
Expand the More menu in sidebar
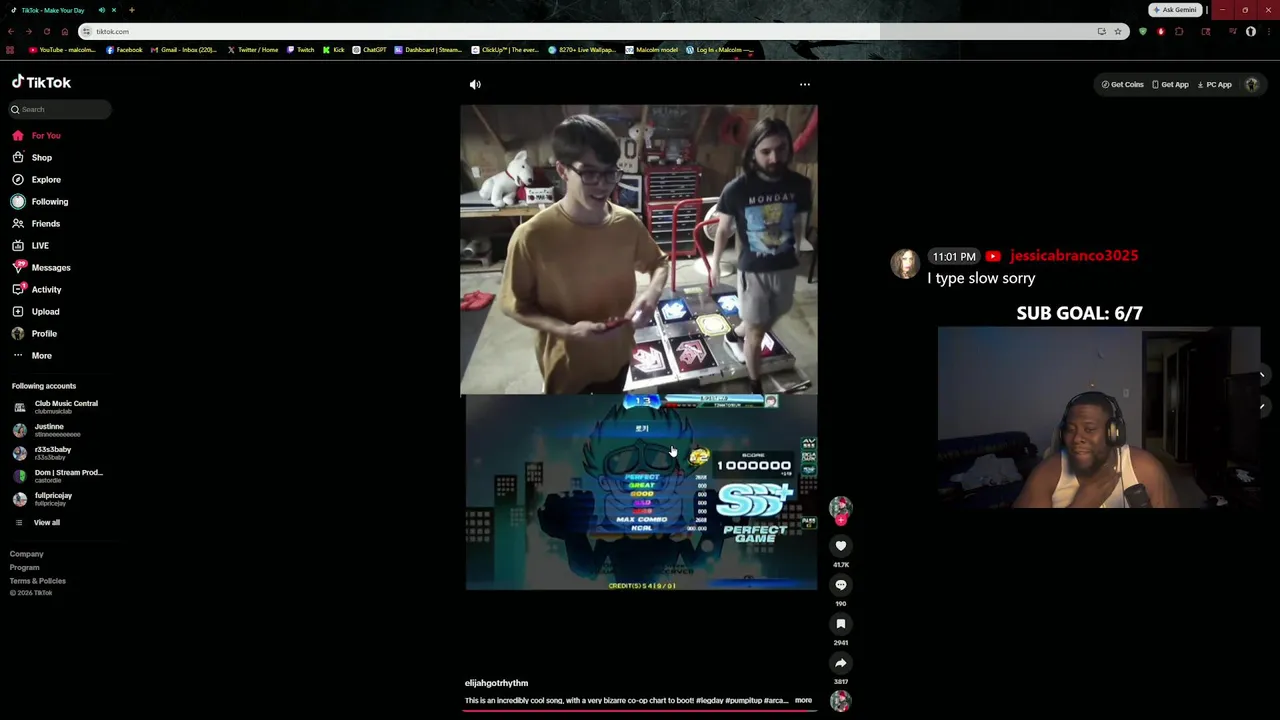(32, 355)
